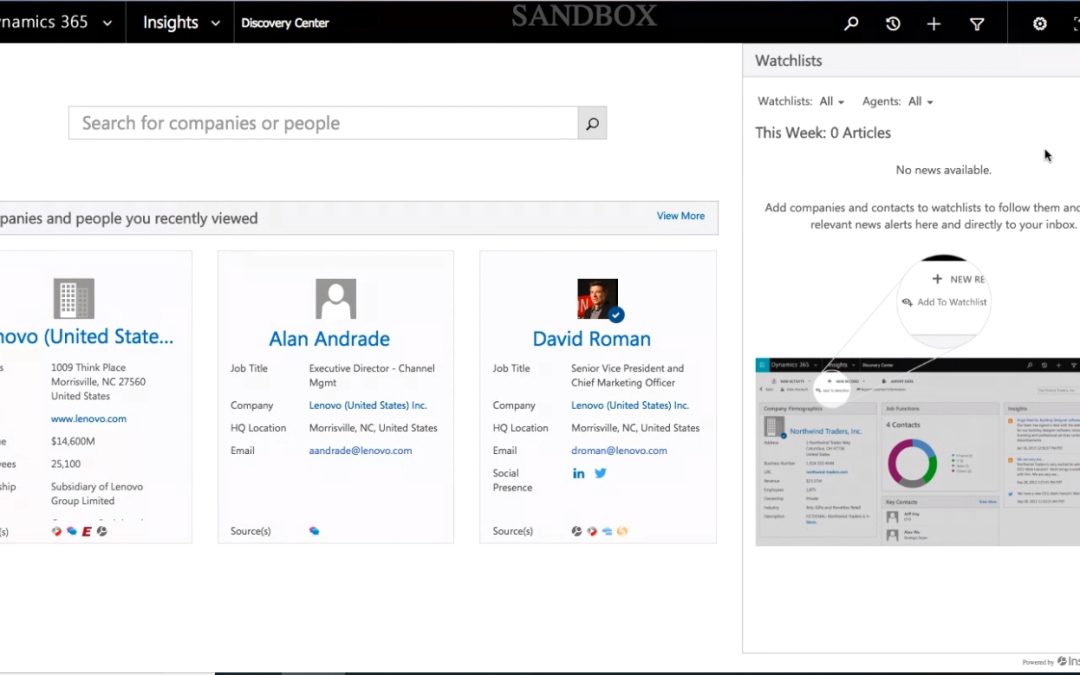Screen dimensions: 1080x675
Task: Open David Roman's company Lenovo link
Action: tap(630, 405)
